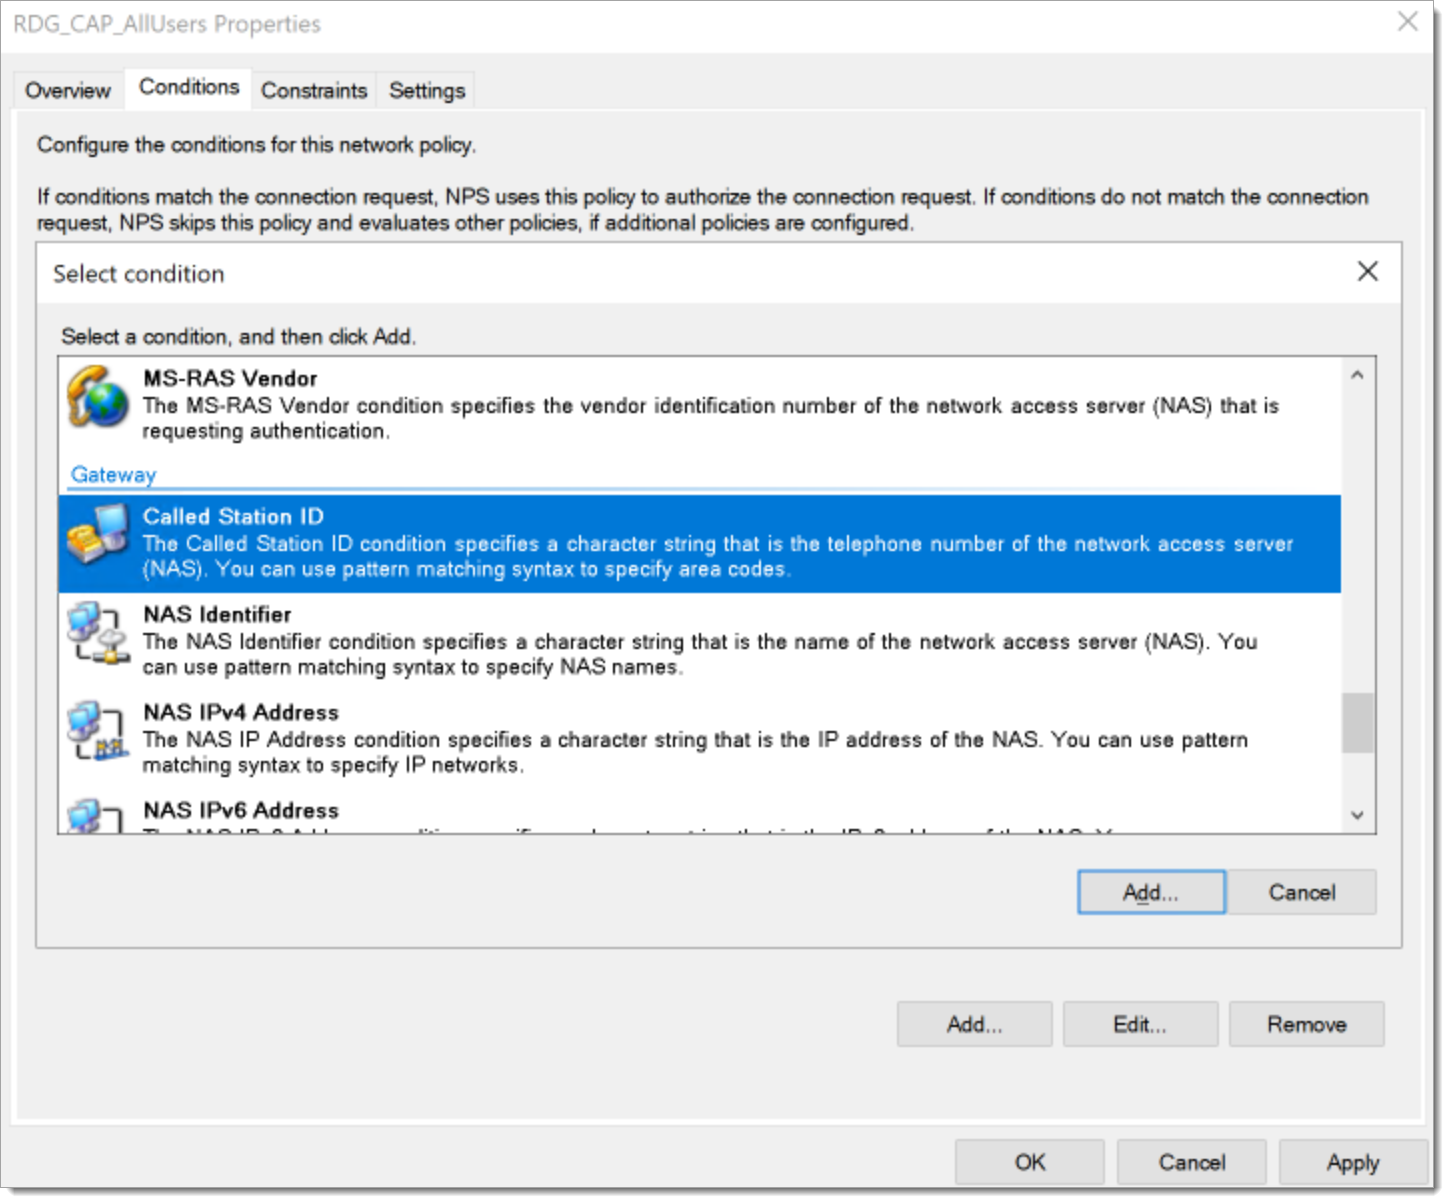The height and width of the screenshot is (1203, 1449).
Task: Click the NAS IPv4 Address network icon
Action: (97, 730)
